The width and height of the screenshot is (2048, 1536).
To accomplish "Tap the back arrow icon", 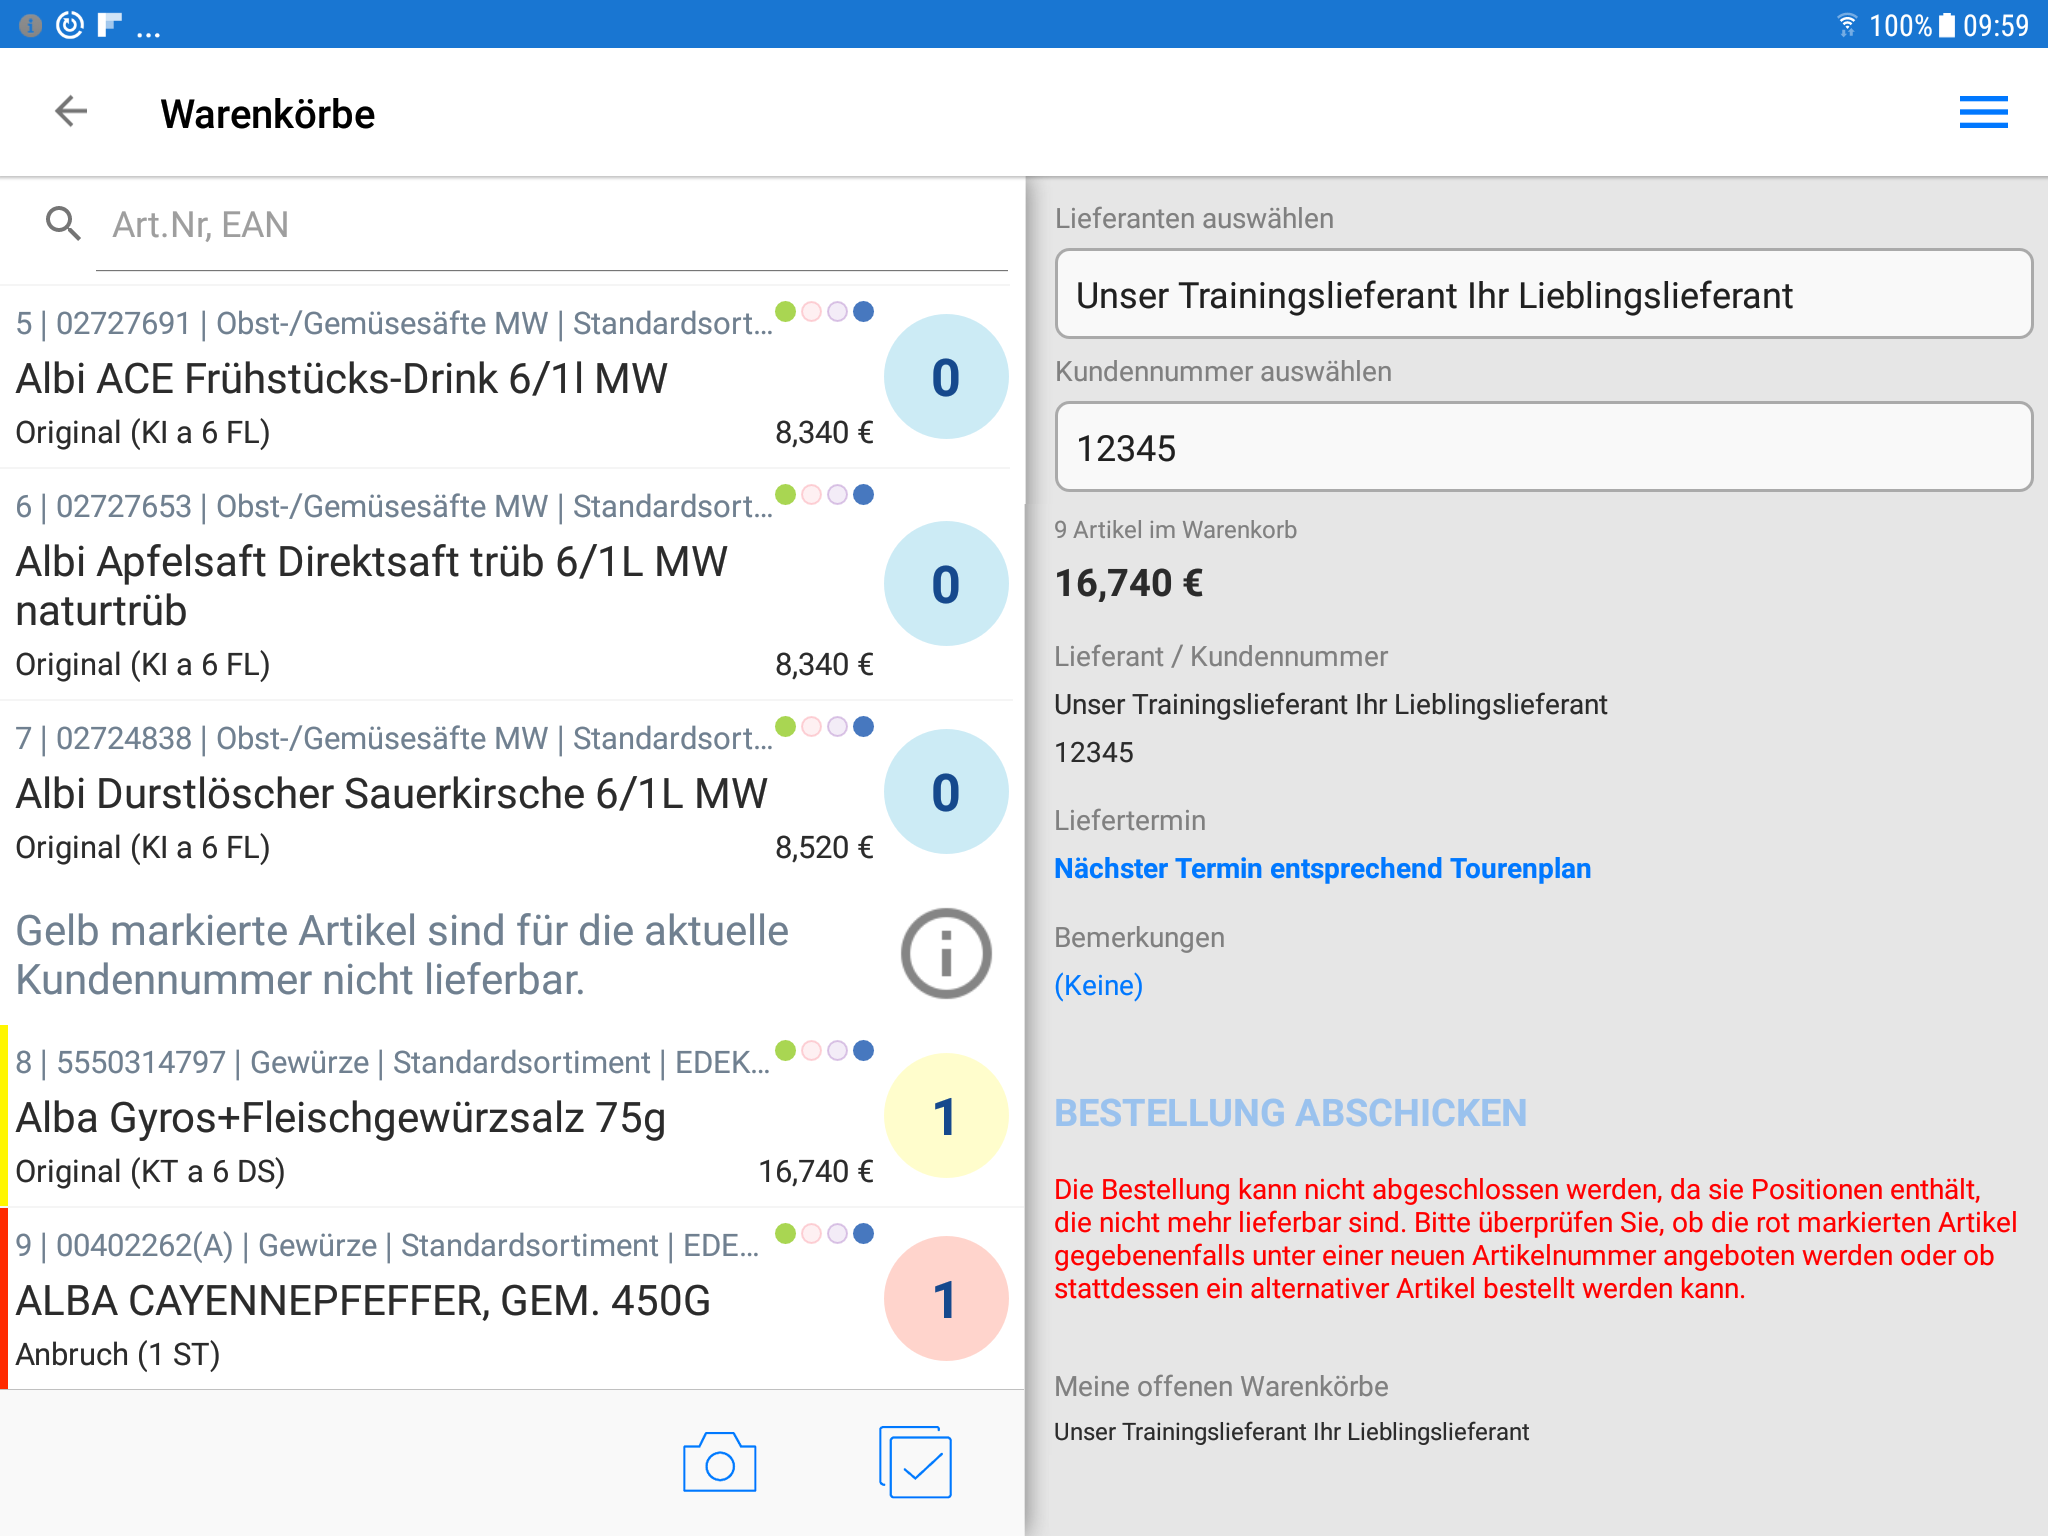I will coord(71,112).
